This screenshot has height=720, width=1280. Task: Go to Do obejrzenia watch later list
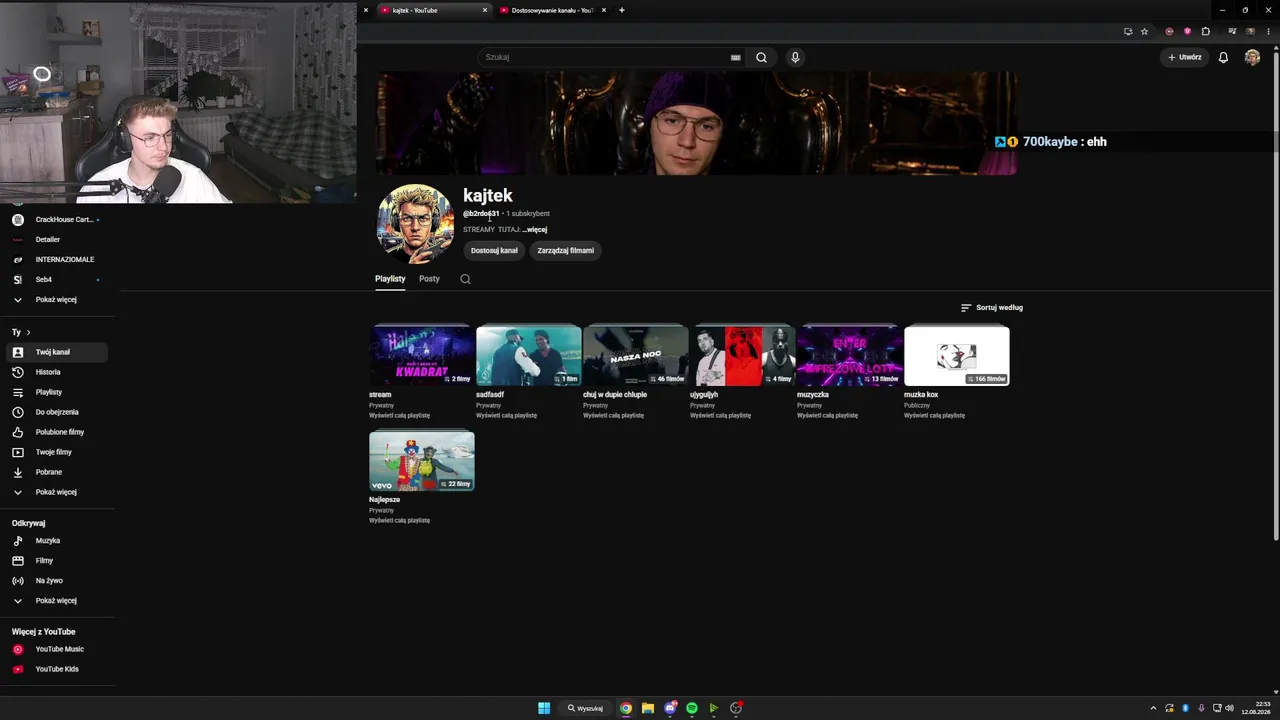[x=57, y=412]
